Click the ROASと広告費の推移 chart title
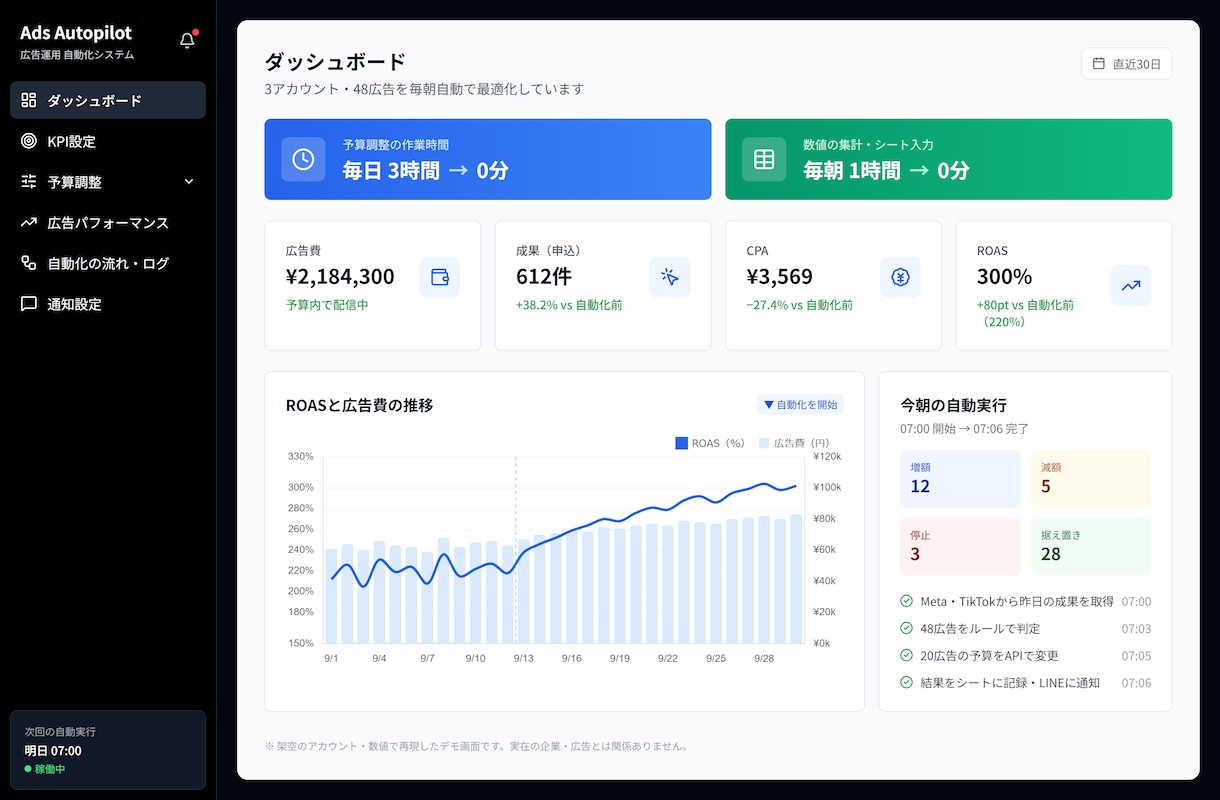The image size is (1220, 800). point(359,405)
